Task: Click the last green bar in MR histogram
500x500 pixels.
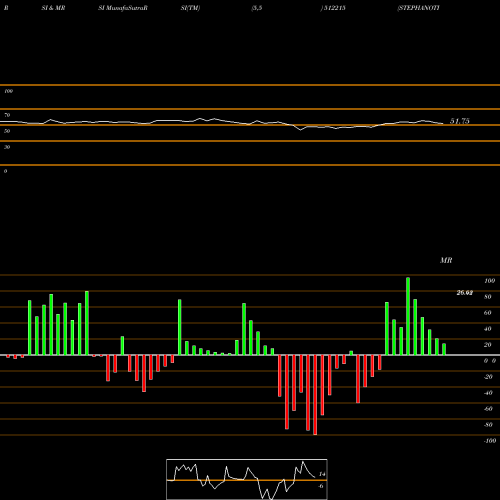Action: 444,349
